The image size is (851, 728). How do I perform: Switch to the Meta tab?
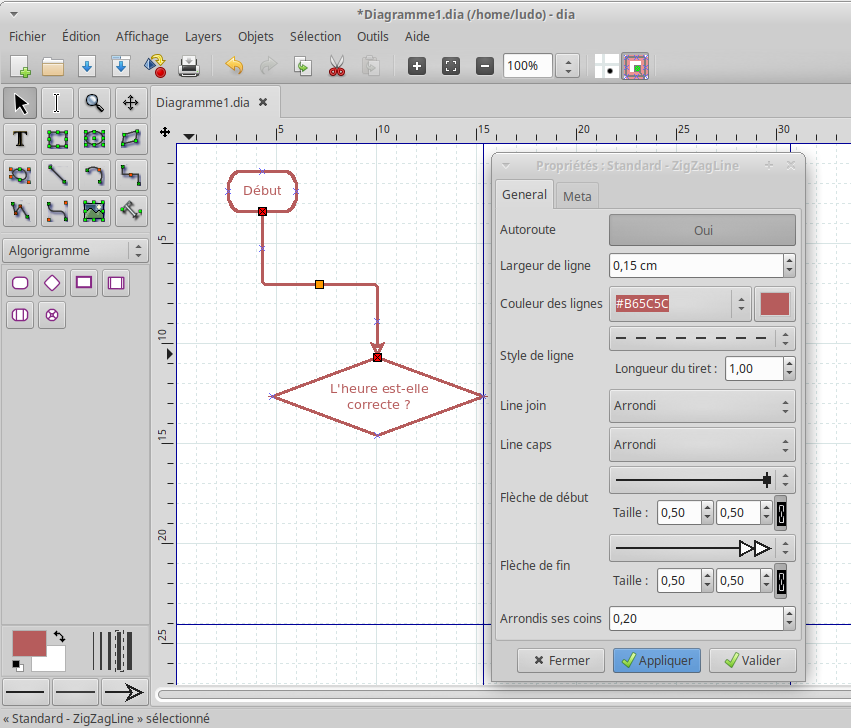click(577, 196)
